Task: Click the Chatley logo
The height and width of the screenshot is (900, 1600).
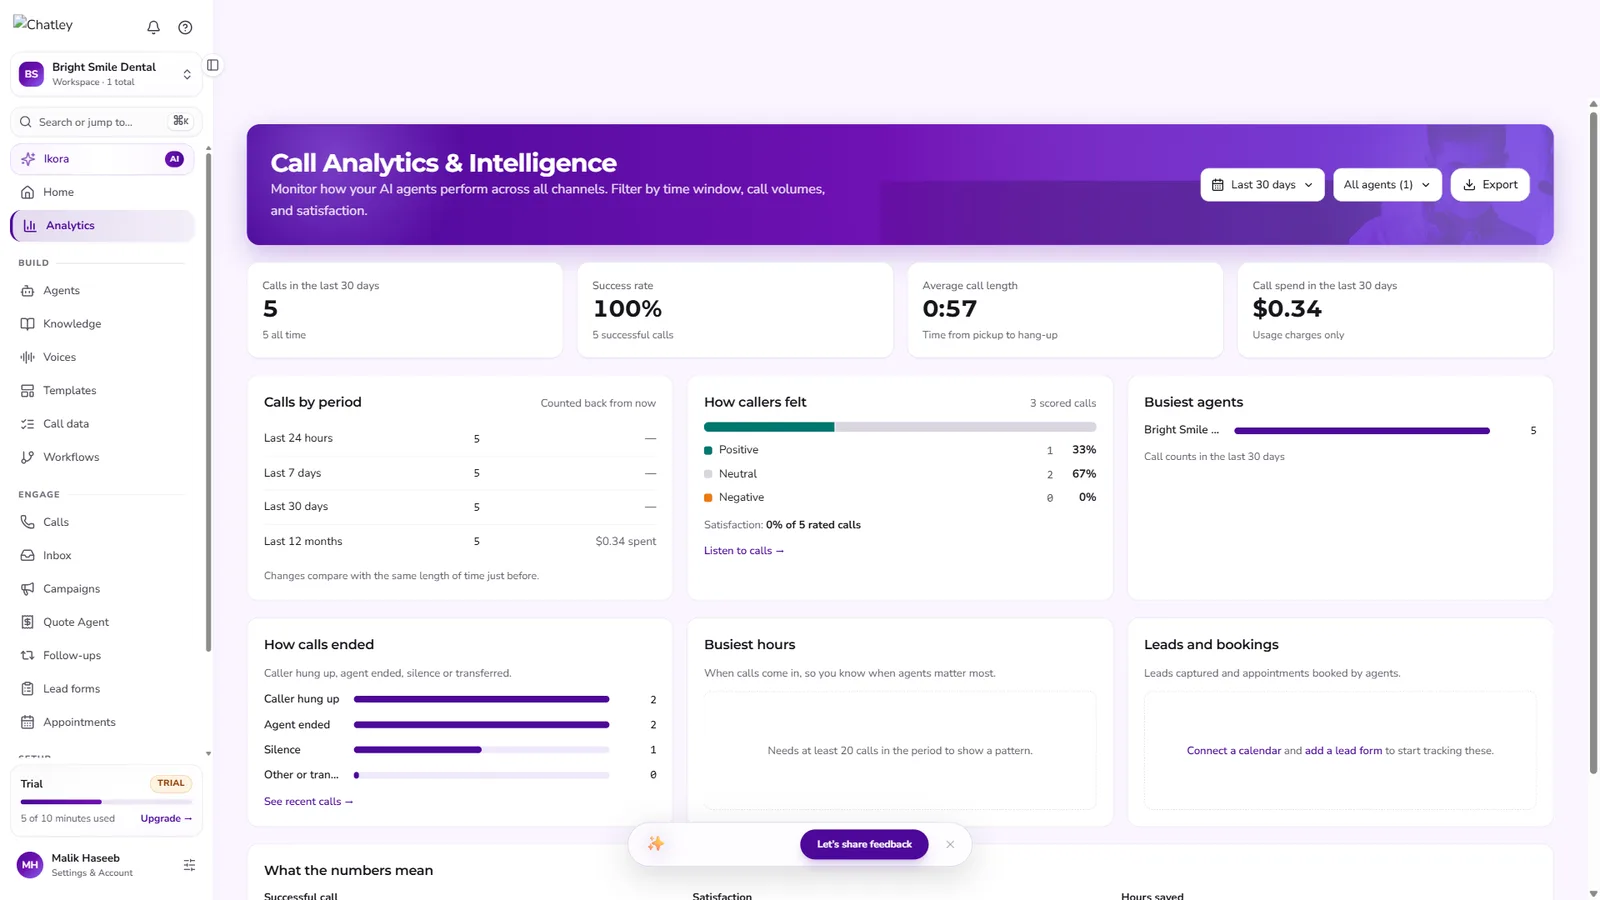Action: [43, 25]
